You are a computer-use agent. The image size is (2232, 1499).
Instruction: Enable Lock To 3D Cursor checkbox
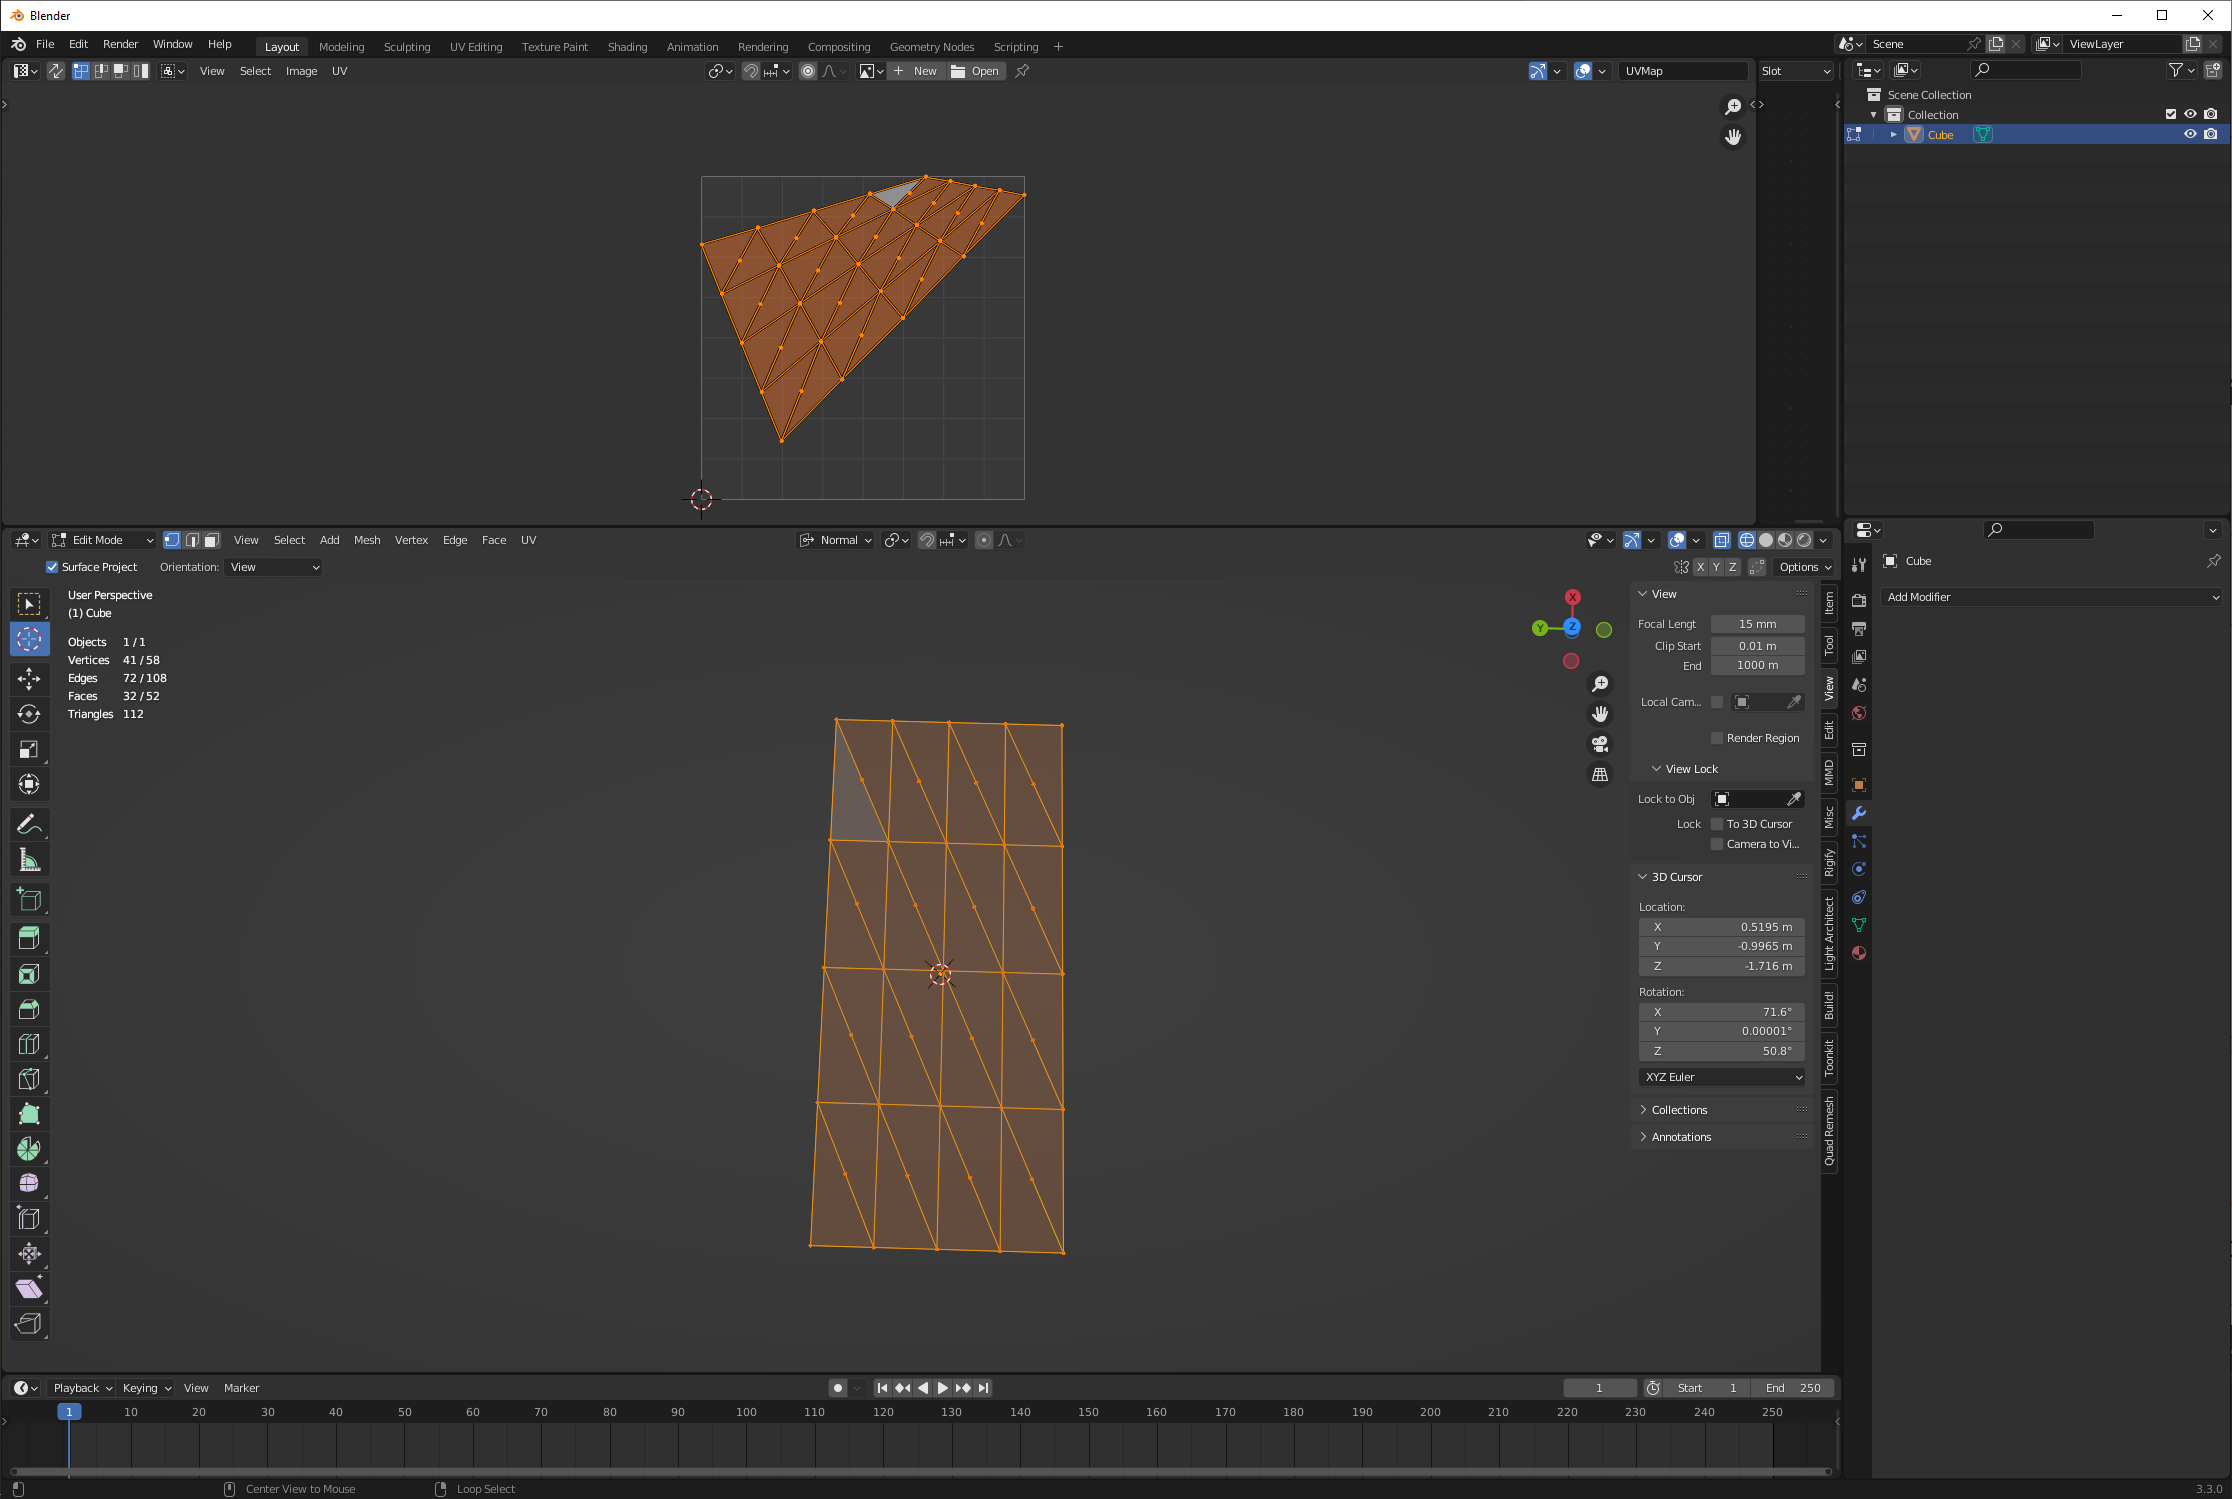click(x=1717, y=824)
